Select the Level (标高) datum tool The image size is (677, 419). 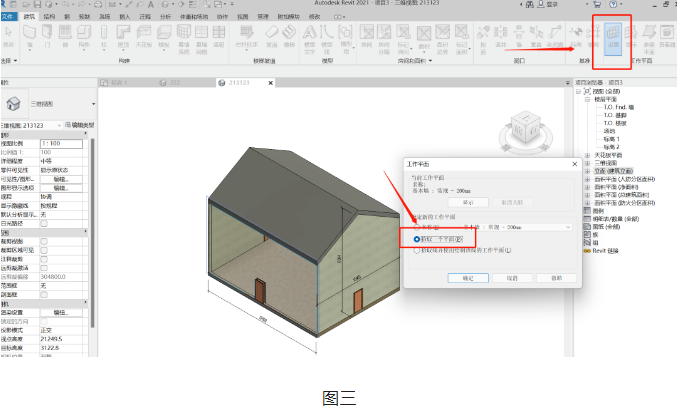(576, 36)
